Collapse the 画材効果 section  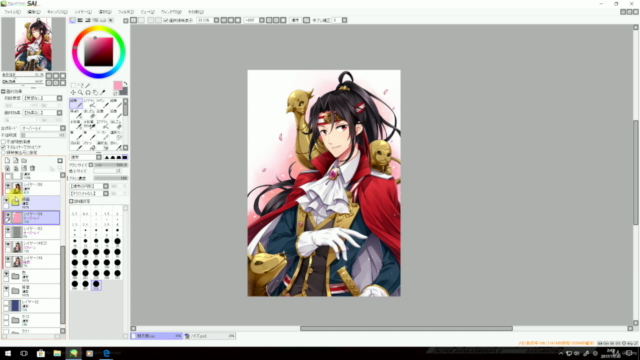[3, 91]
